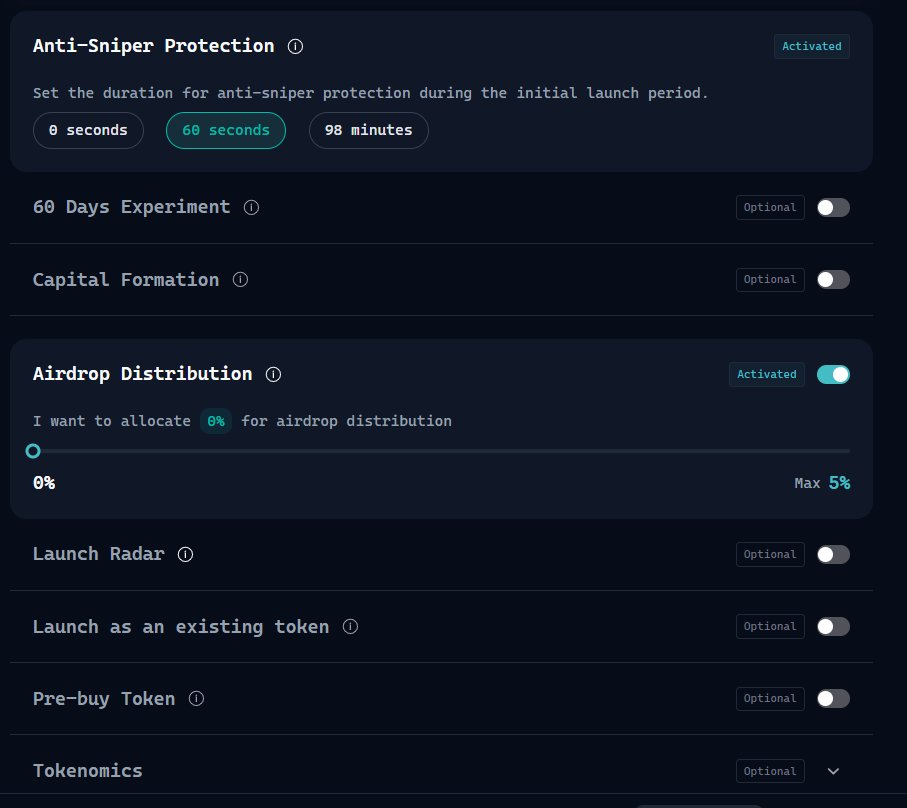
Task: Click the Tokenomics heading
Action: [87, 771]
